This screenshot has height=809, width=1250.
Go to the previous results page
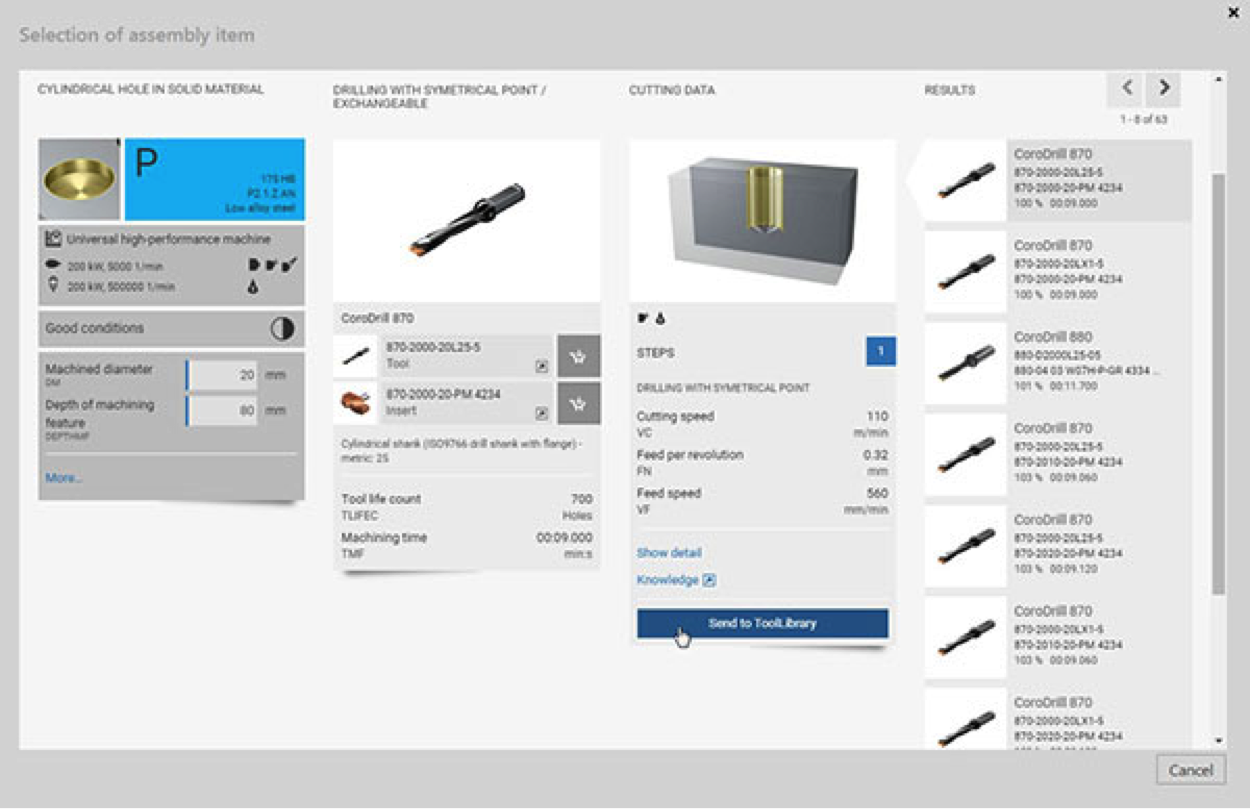[1126, 89]
